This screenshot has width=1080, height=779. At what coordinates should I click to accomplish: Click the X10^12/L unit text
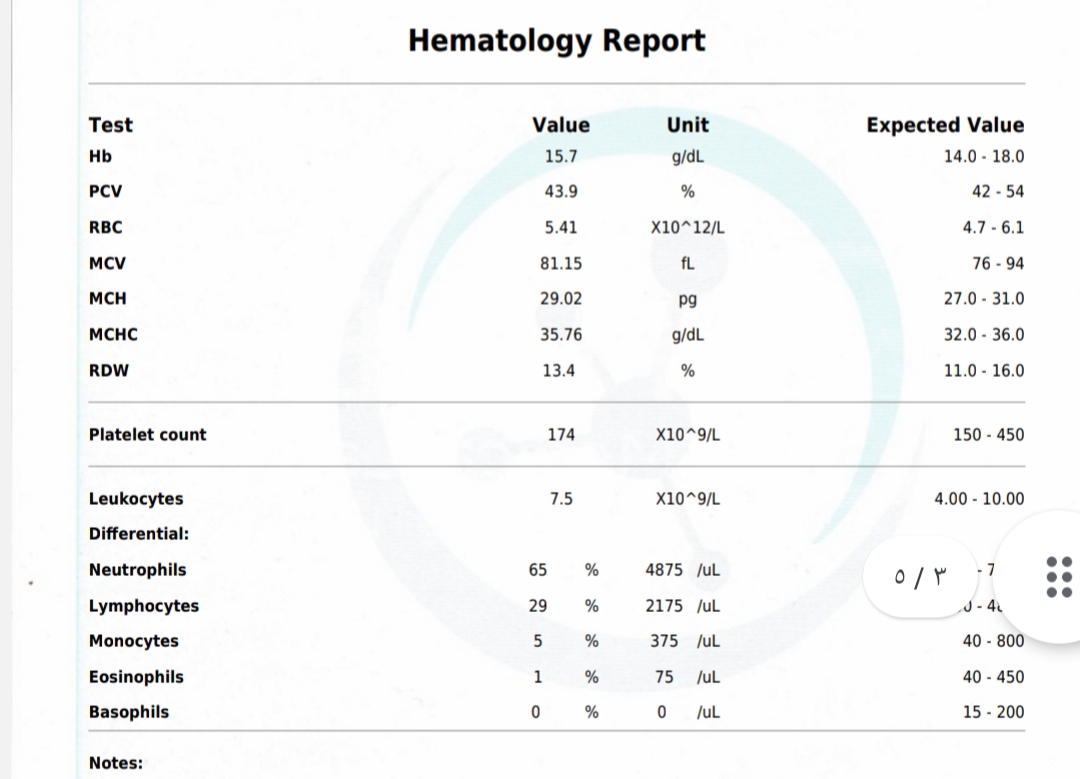tap(687, 227)
